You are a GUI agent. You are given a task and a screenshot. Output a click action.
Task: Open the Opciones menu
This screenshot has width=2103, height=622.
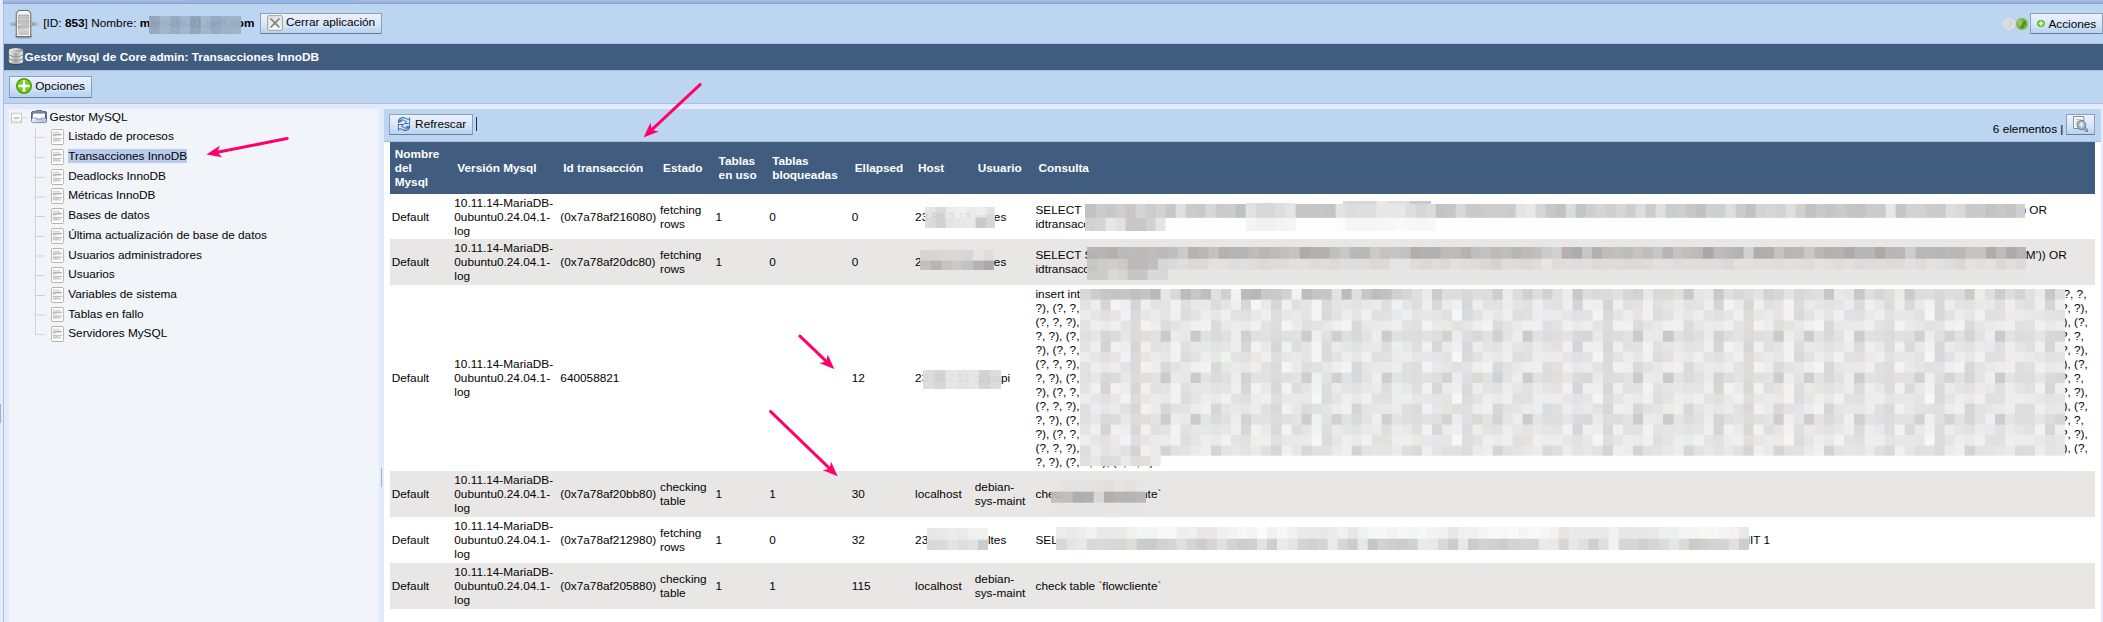(x=51, y=87)
